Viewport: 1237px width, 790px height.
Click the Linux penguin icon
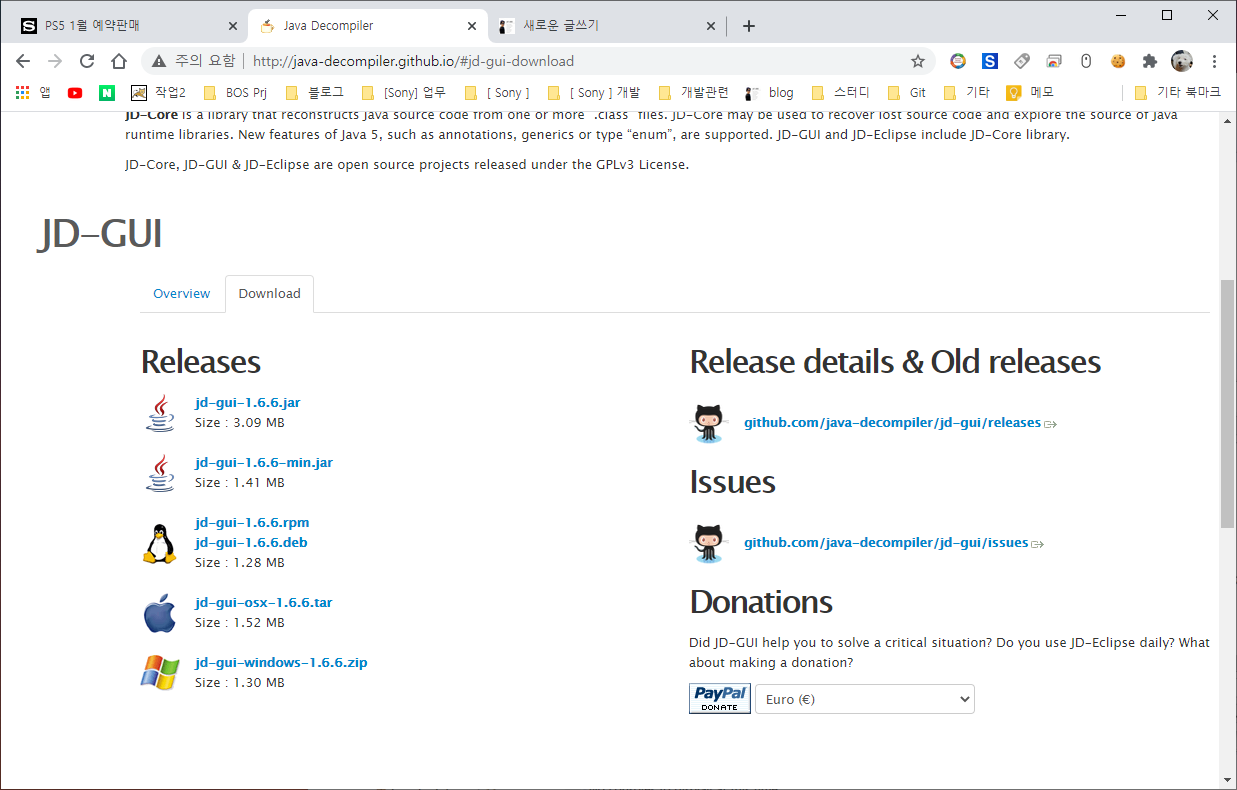(160, 543)
